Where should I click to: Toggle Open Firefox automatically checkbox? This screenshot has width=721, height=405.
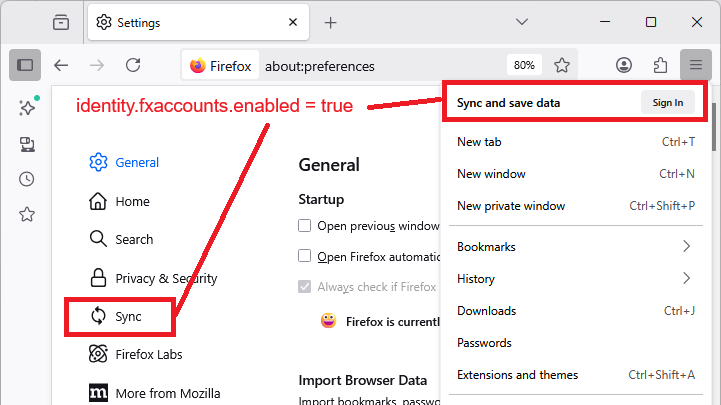[305, 256]
